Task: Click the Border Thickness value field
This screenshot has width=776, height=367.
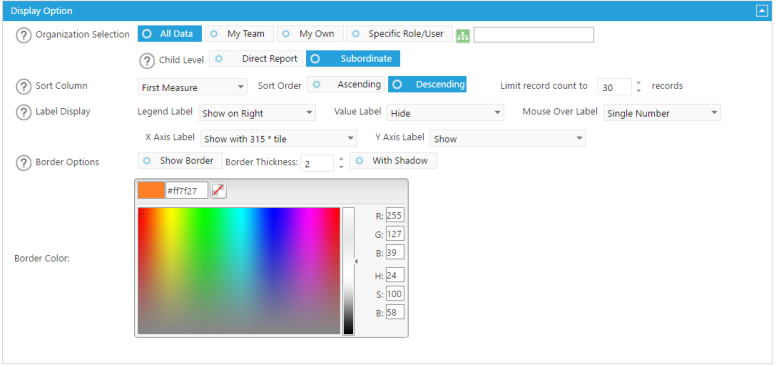Action: coord(317,163)
